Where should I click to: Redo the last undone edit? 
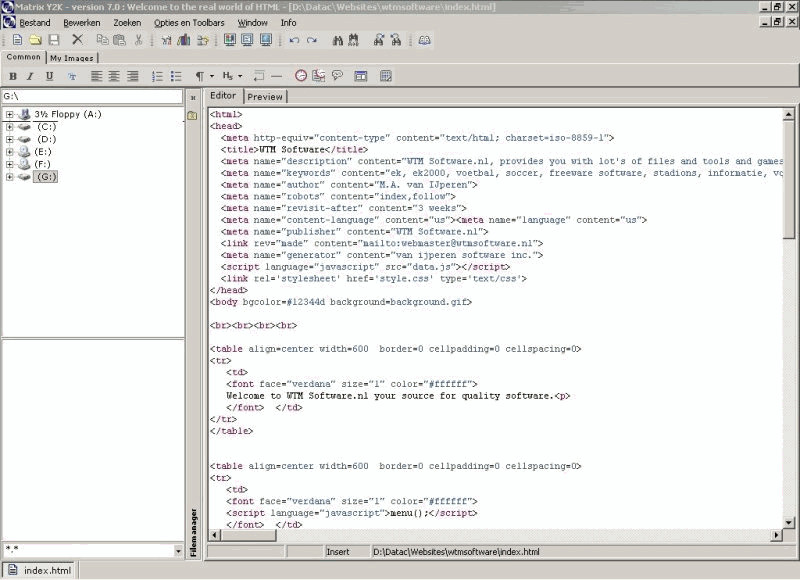click(x=312, y=40)
